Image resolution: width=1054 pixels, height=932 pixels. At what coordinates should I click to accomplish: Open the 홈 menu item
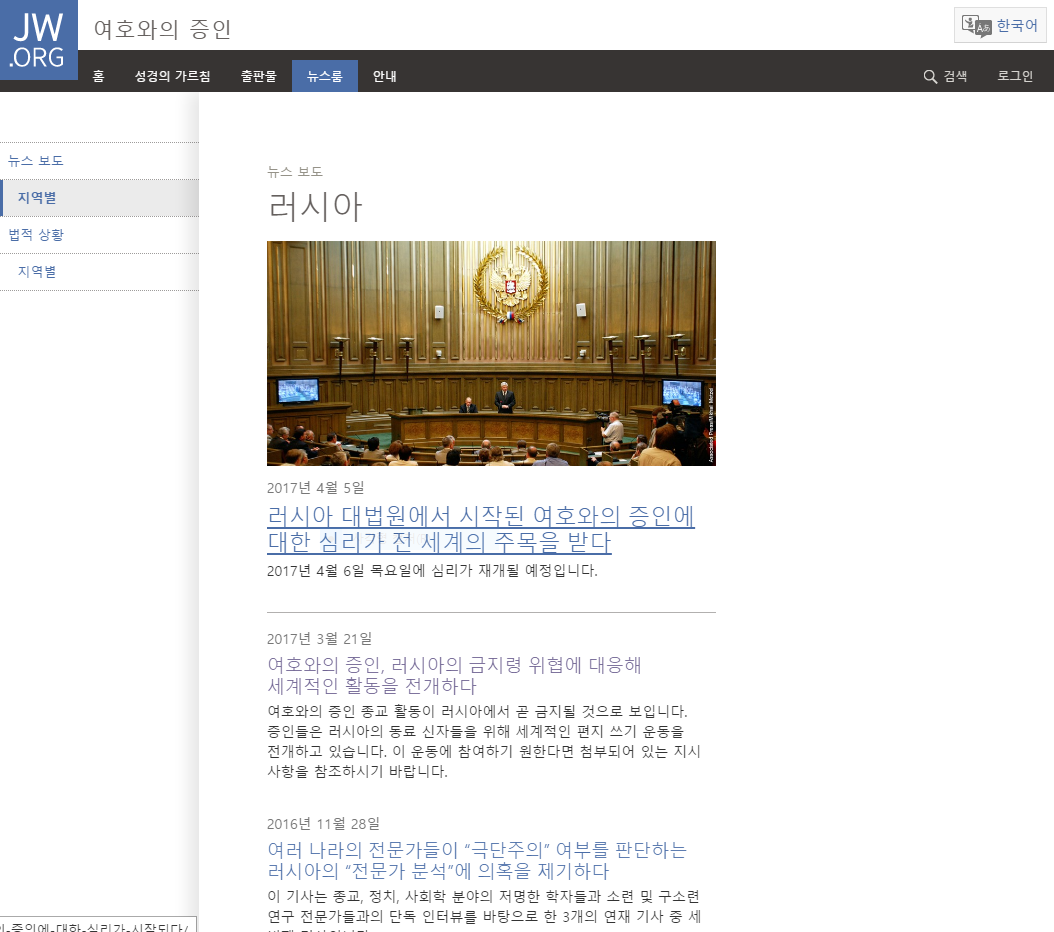point(98,76)
